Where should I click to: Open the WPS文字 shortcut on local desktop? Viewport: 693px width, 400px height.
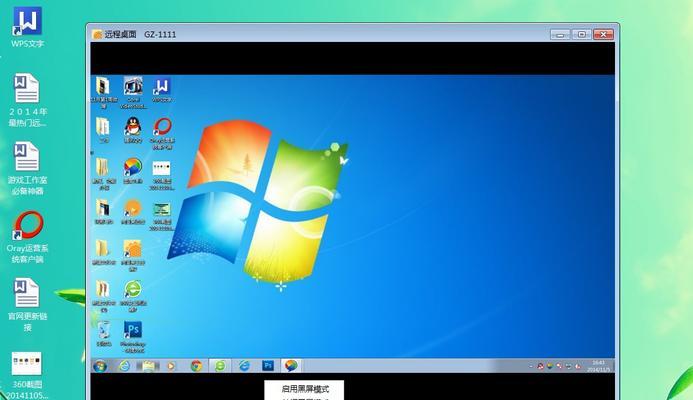coord(27,27)
